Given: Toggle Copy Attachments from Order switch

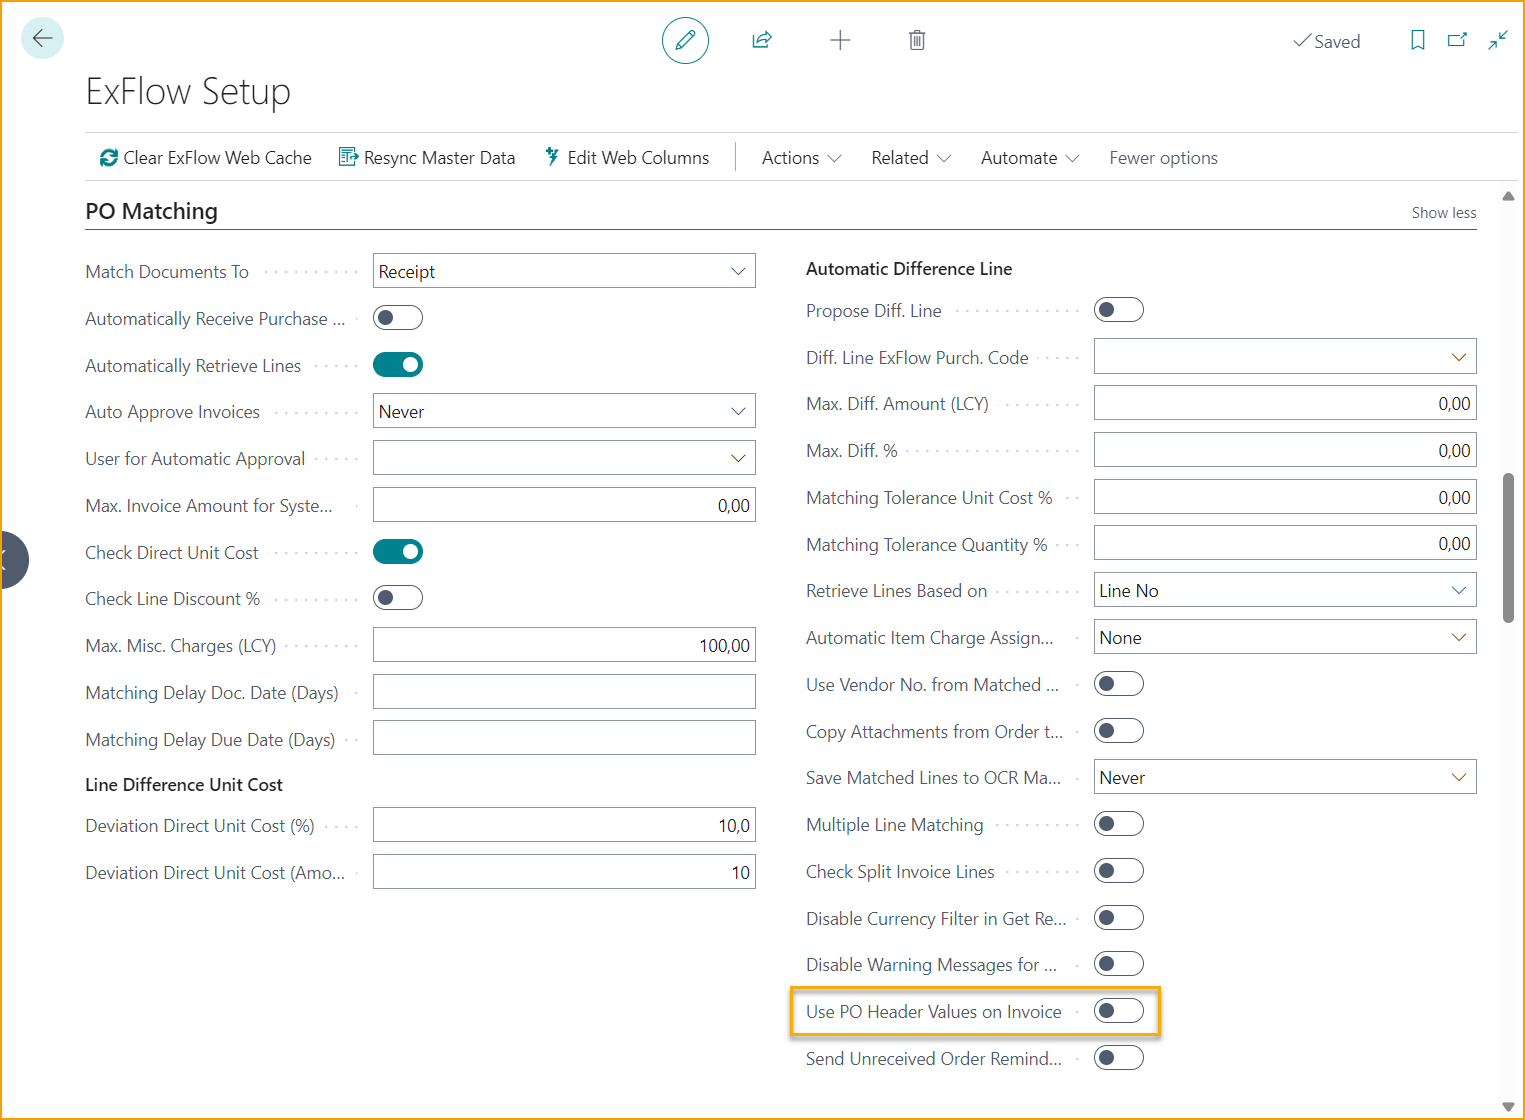Looking at the screenshot, I should [x=1119, y=731].
